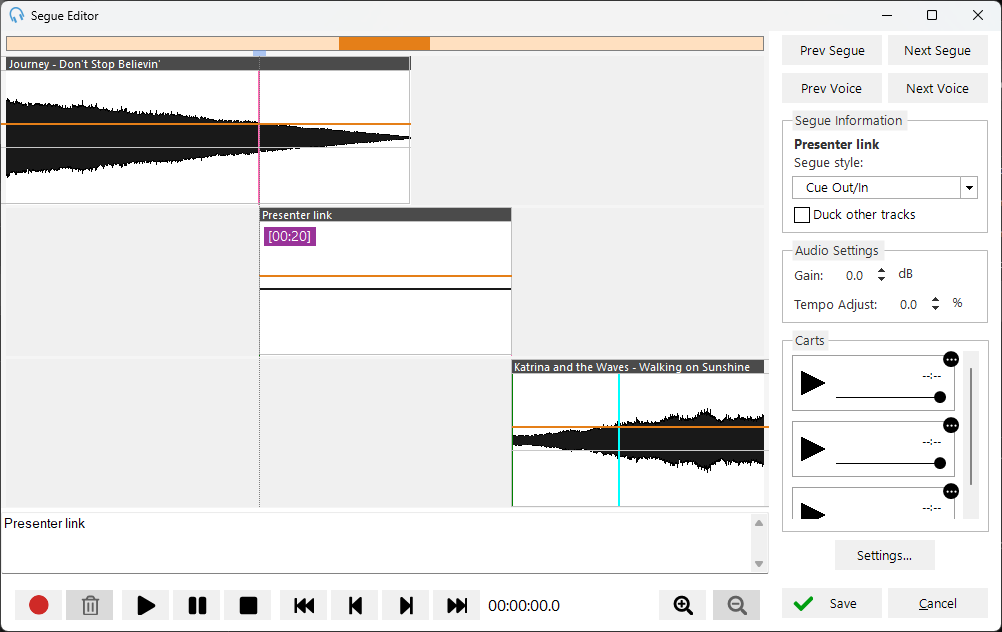This screenshot has height=632, width=1002.
Task: Decrease Tempo Adjust with down arrow
Action: (x=936, y=308)
